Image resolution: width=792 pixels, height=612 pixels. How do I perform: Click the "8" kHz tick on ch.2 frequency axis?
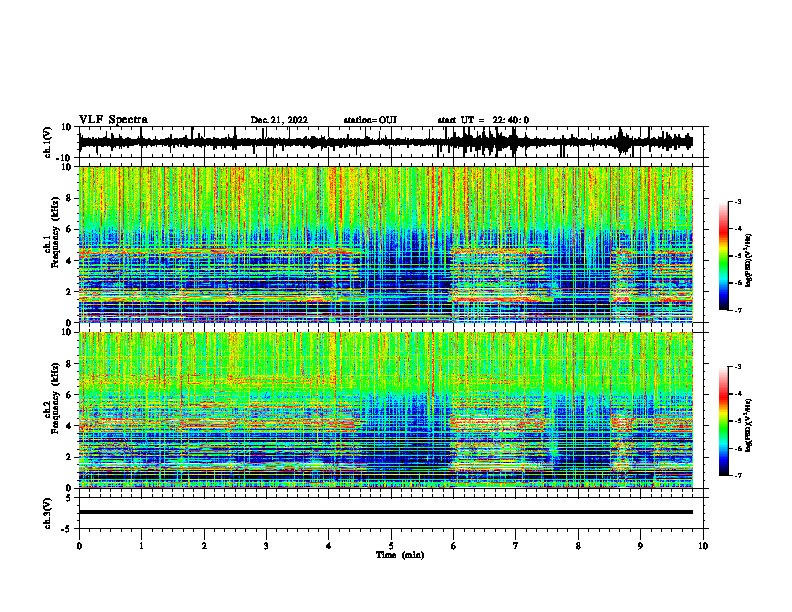coord(69,364)
